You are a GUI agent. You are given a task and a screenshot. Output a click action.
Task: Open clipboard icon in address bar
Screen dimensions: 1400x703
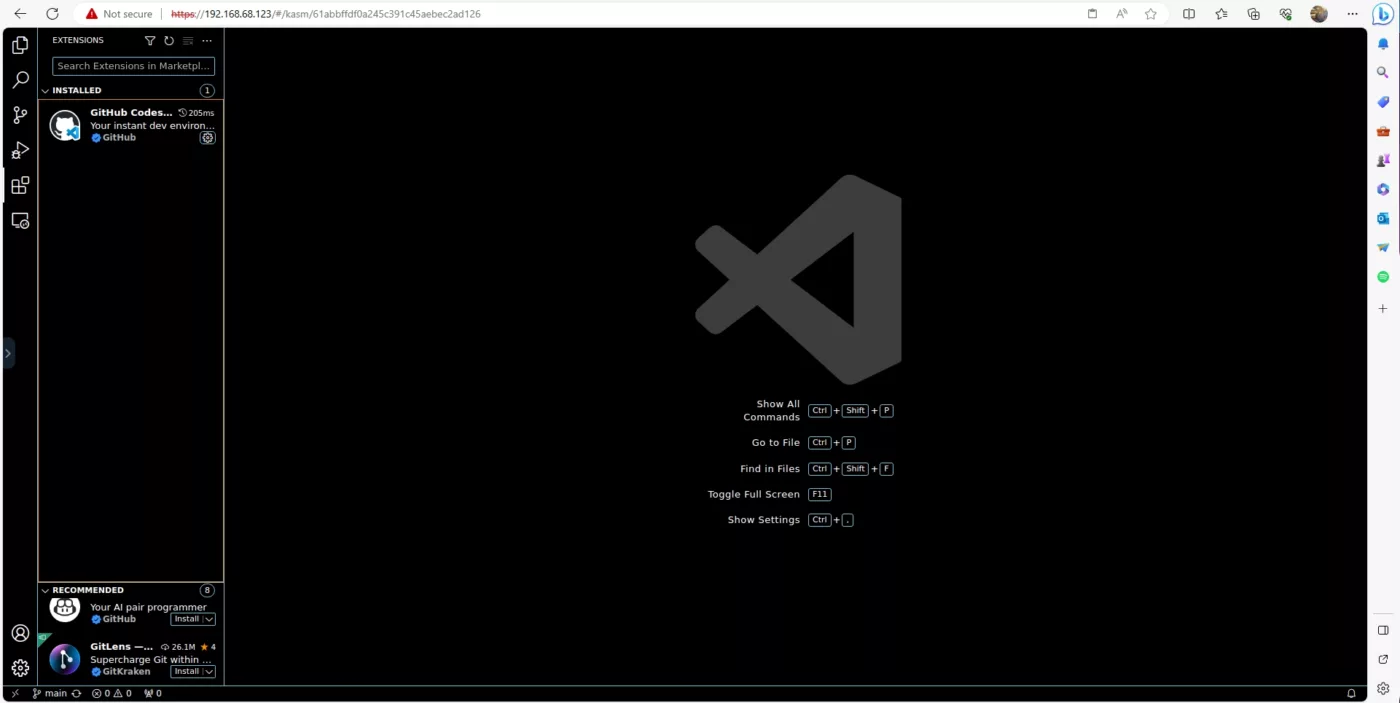pyautogui.click(x=1092, y=14)
